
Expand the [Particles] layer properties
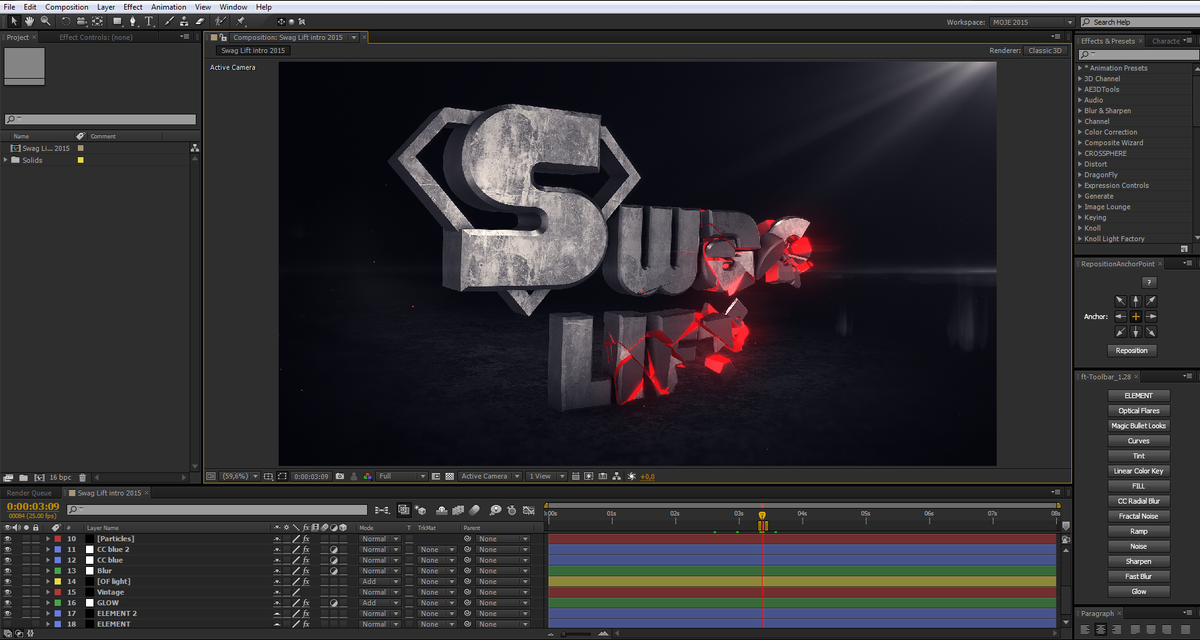coord(47,539)
